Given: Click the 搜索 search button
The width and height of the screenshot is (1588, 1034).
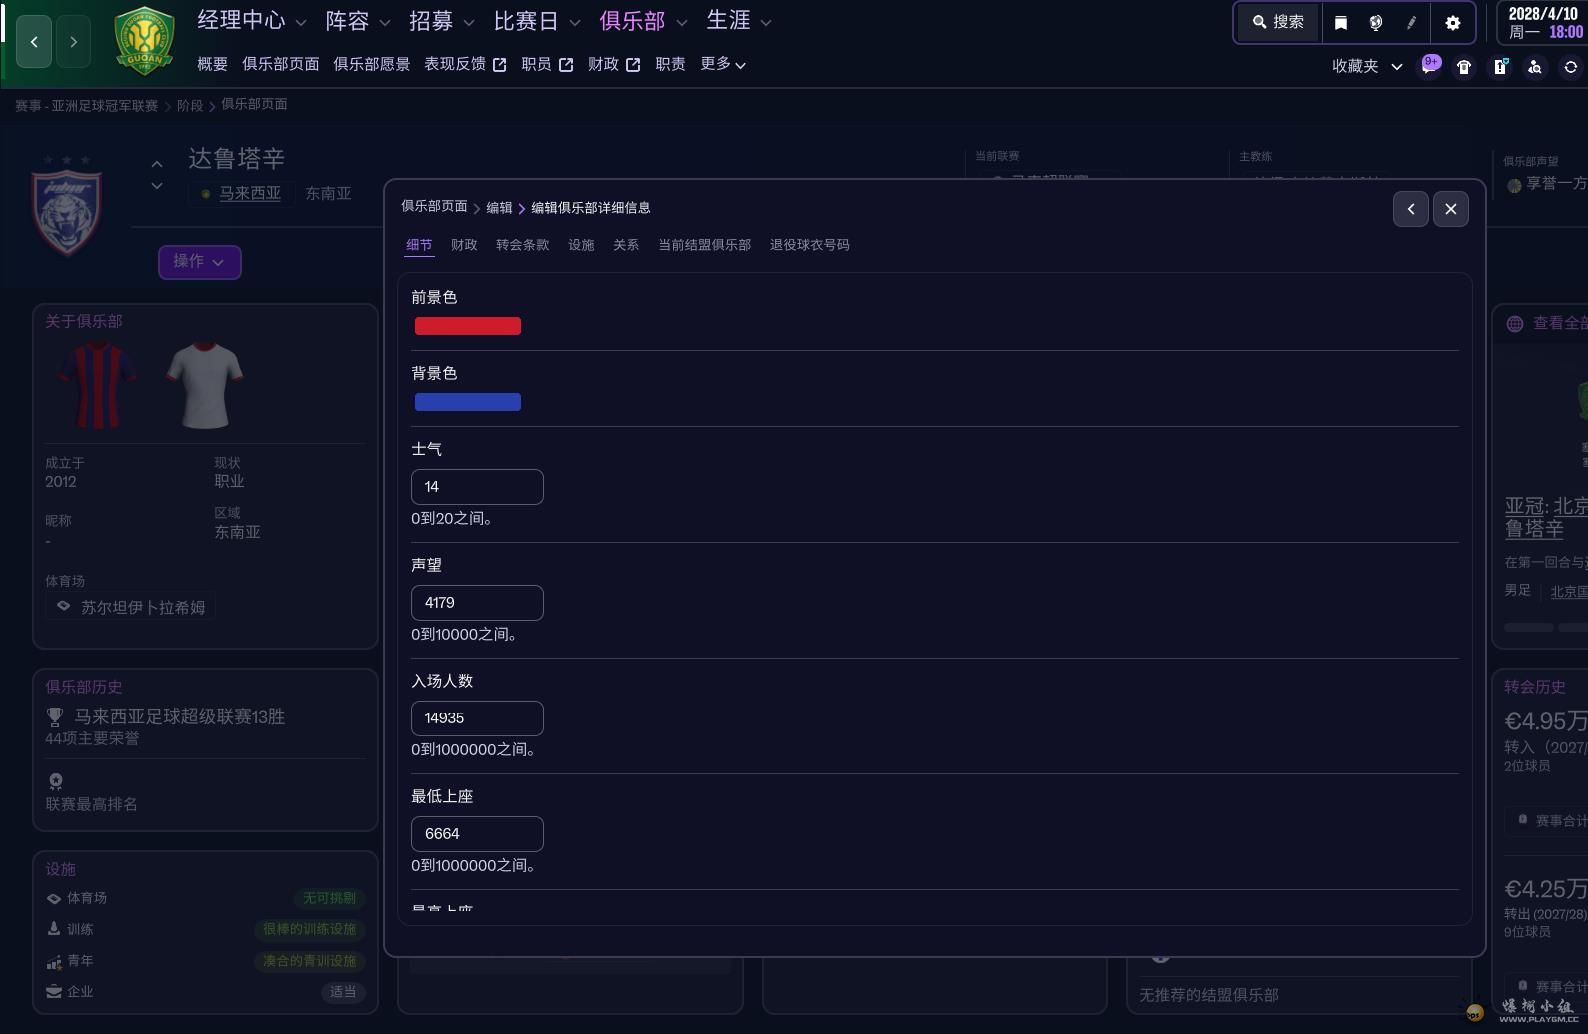Looking at the screenshot, I should [1278, 22].
